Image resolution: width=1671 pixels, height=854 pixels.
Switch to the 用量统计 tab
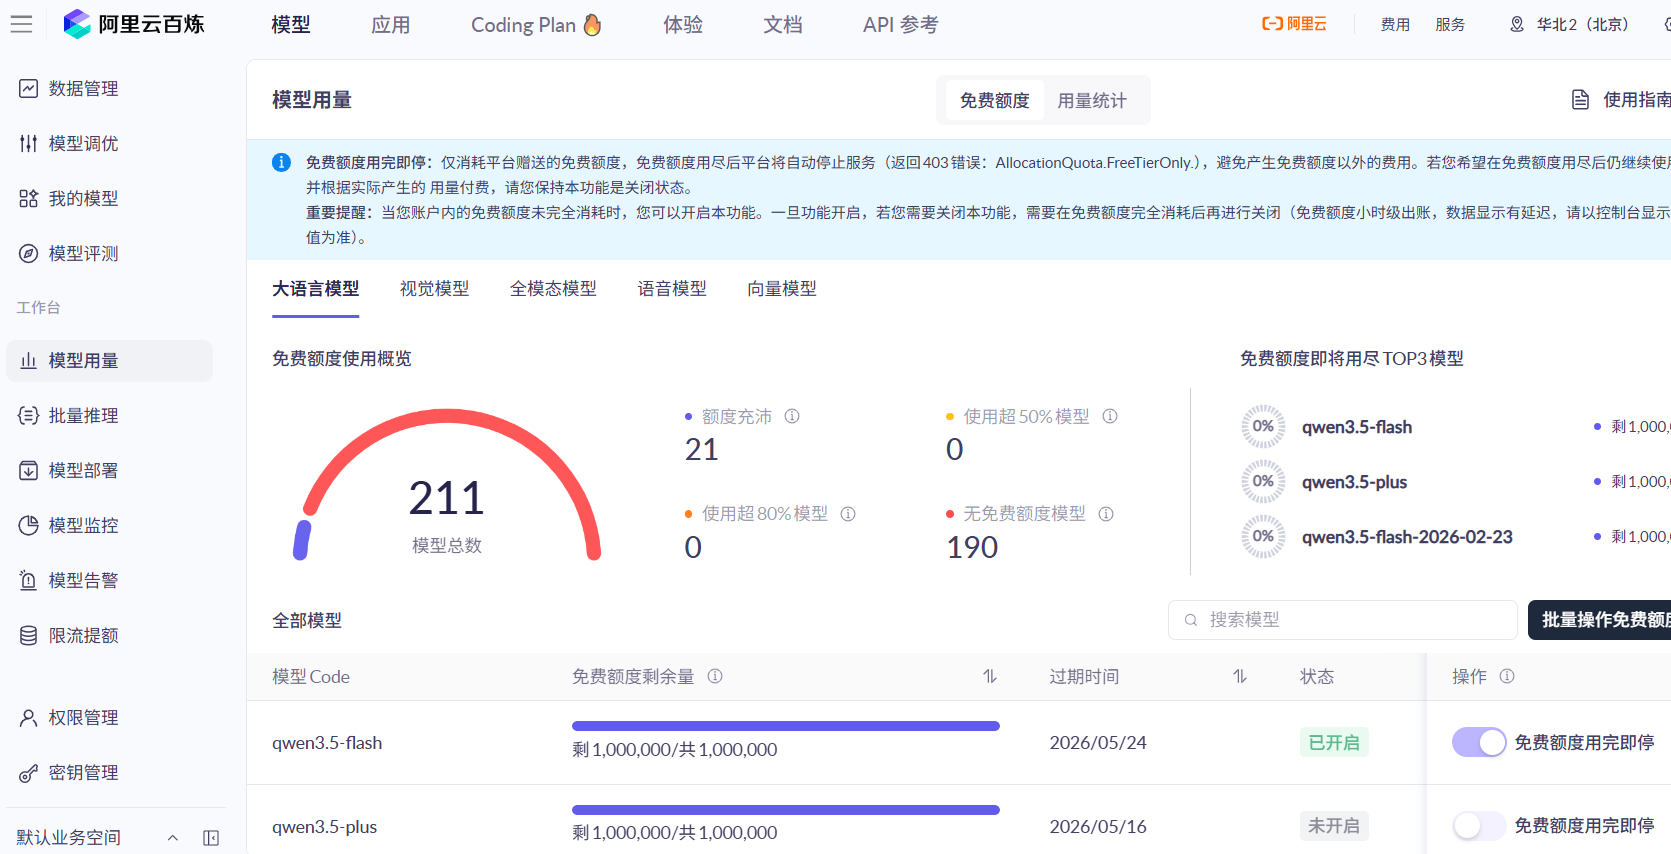pyautogui.click(x=1092, y=100)
